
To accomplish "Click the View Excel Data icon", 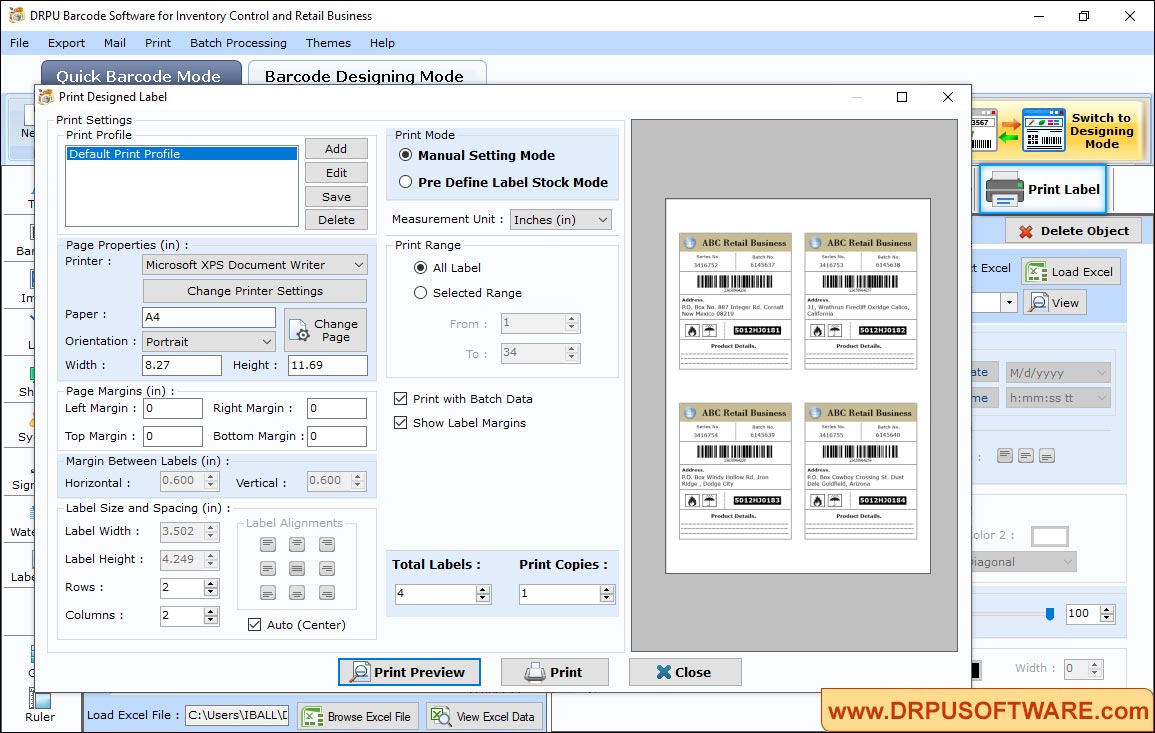I will coord(440,716).
